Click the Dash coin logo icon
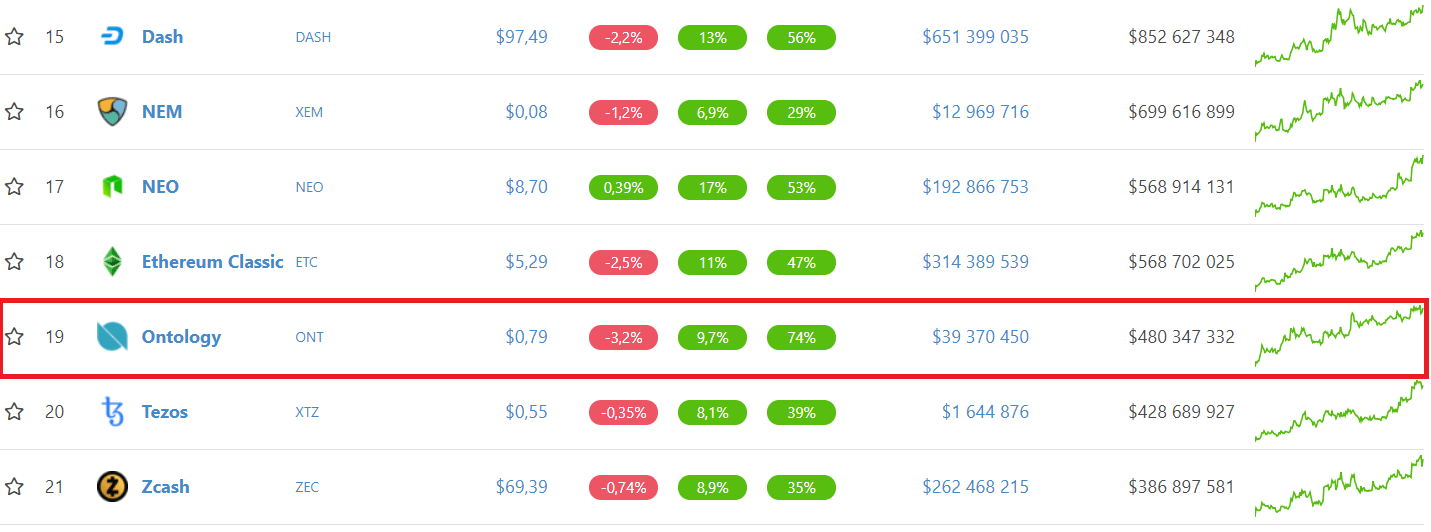 [x=112, y=37]
